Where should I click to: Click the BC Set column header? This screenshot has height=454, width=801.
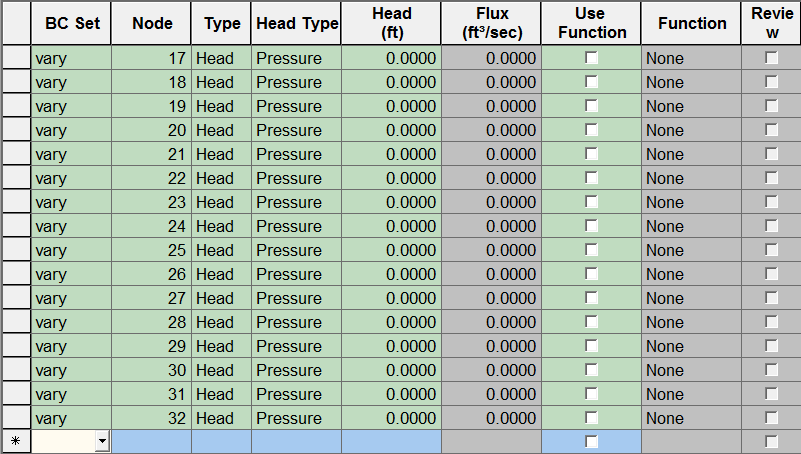pyautogui.click(x=71, y=23)
